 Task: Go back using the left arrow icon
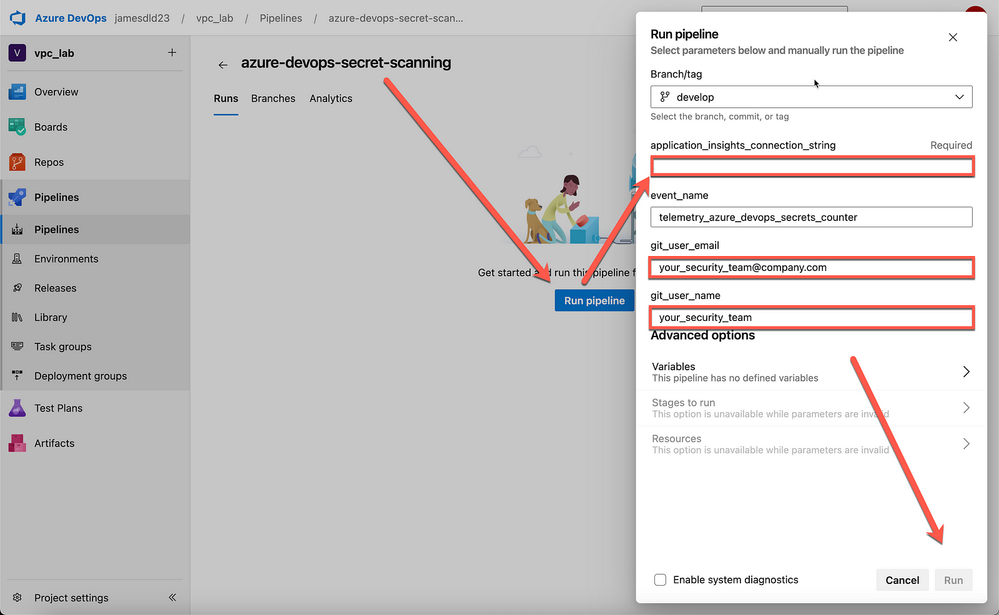pyautogui.click(x=222, y=64)
